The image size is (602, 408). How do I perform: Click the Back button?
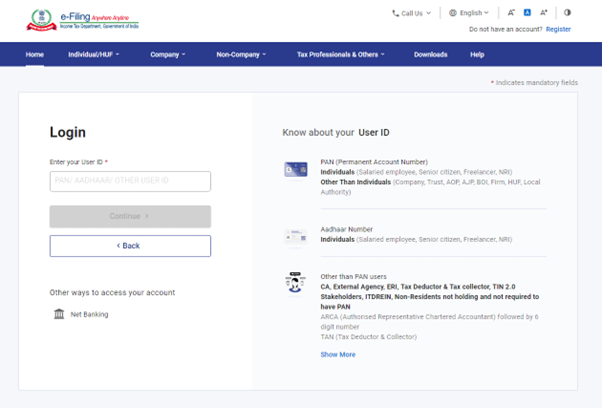(130, 246)
